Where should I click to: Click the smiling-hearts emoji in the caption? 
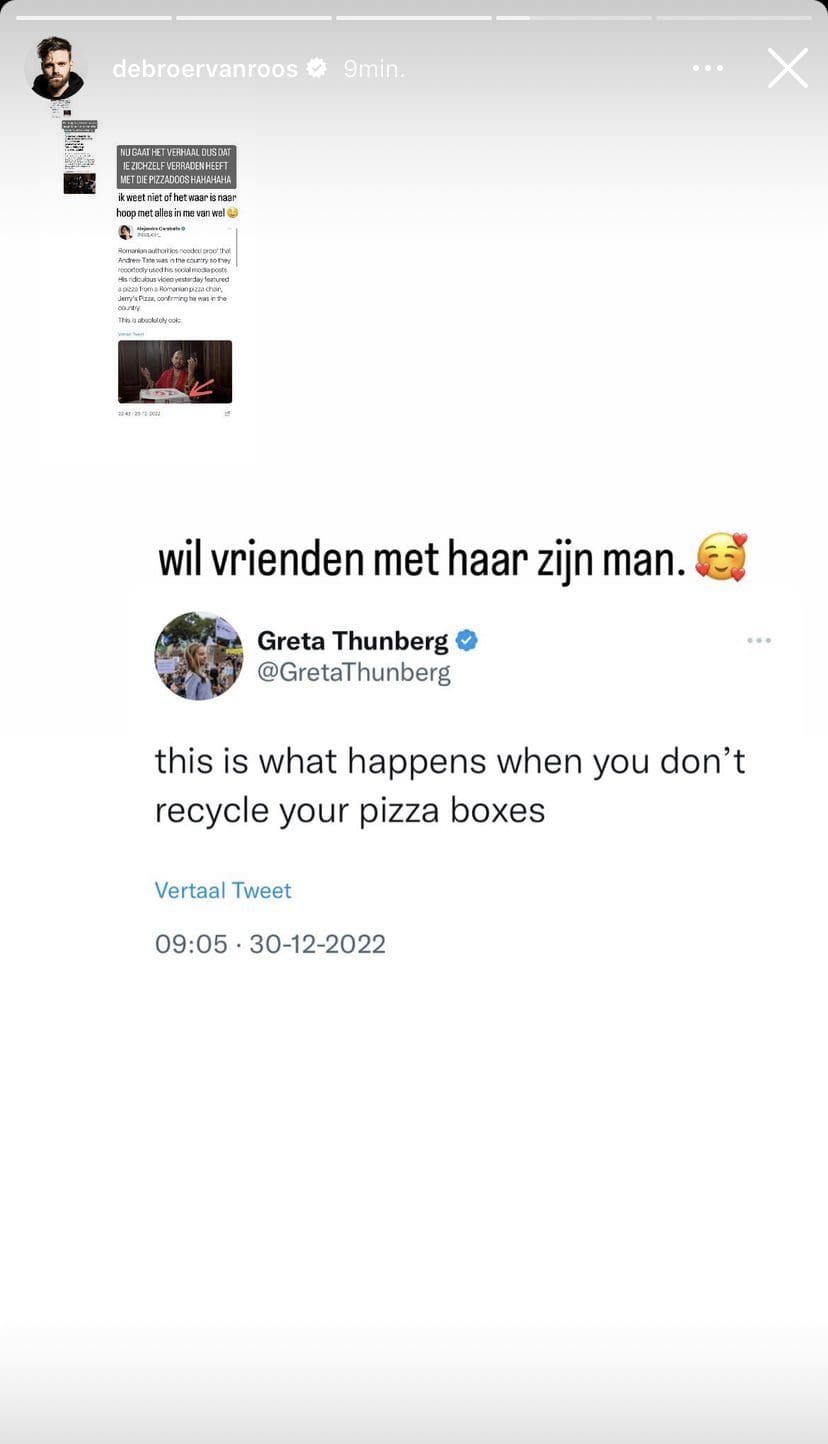coord(721,558)
